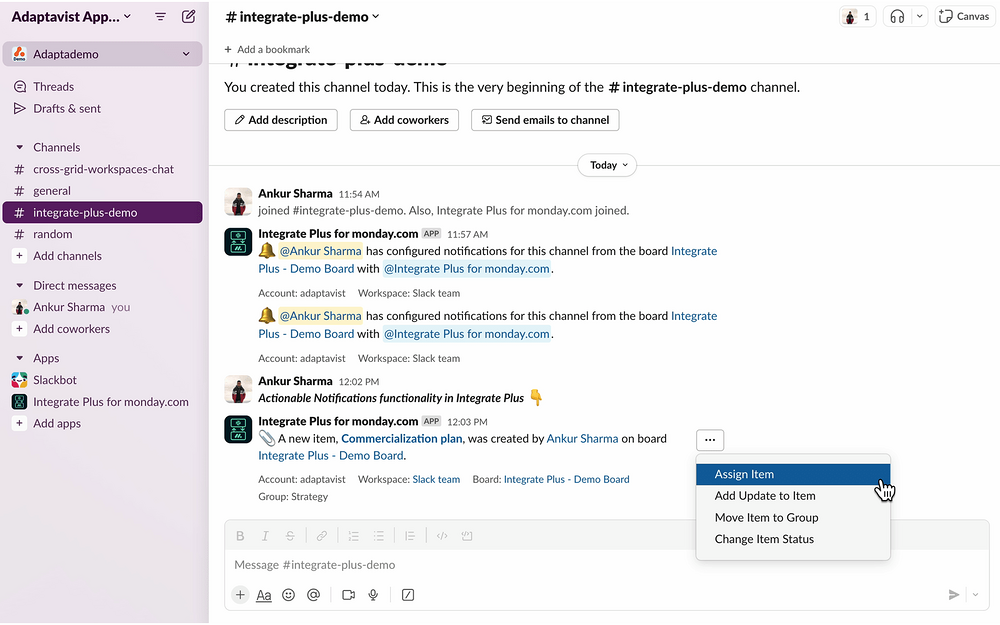The image size is (1000, 625).
Task: Open slash shortcuts icon
Action: (408, 595)
